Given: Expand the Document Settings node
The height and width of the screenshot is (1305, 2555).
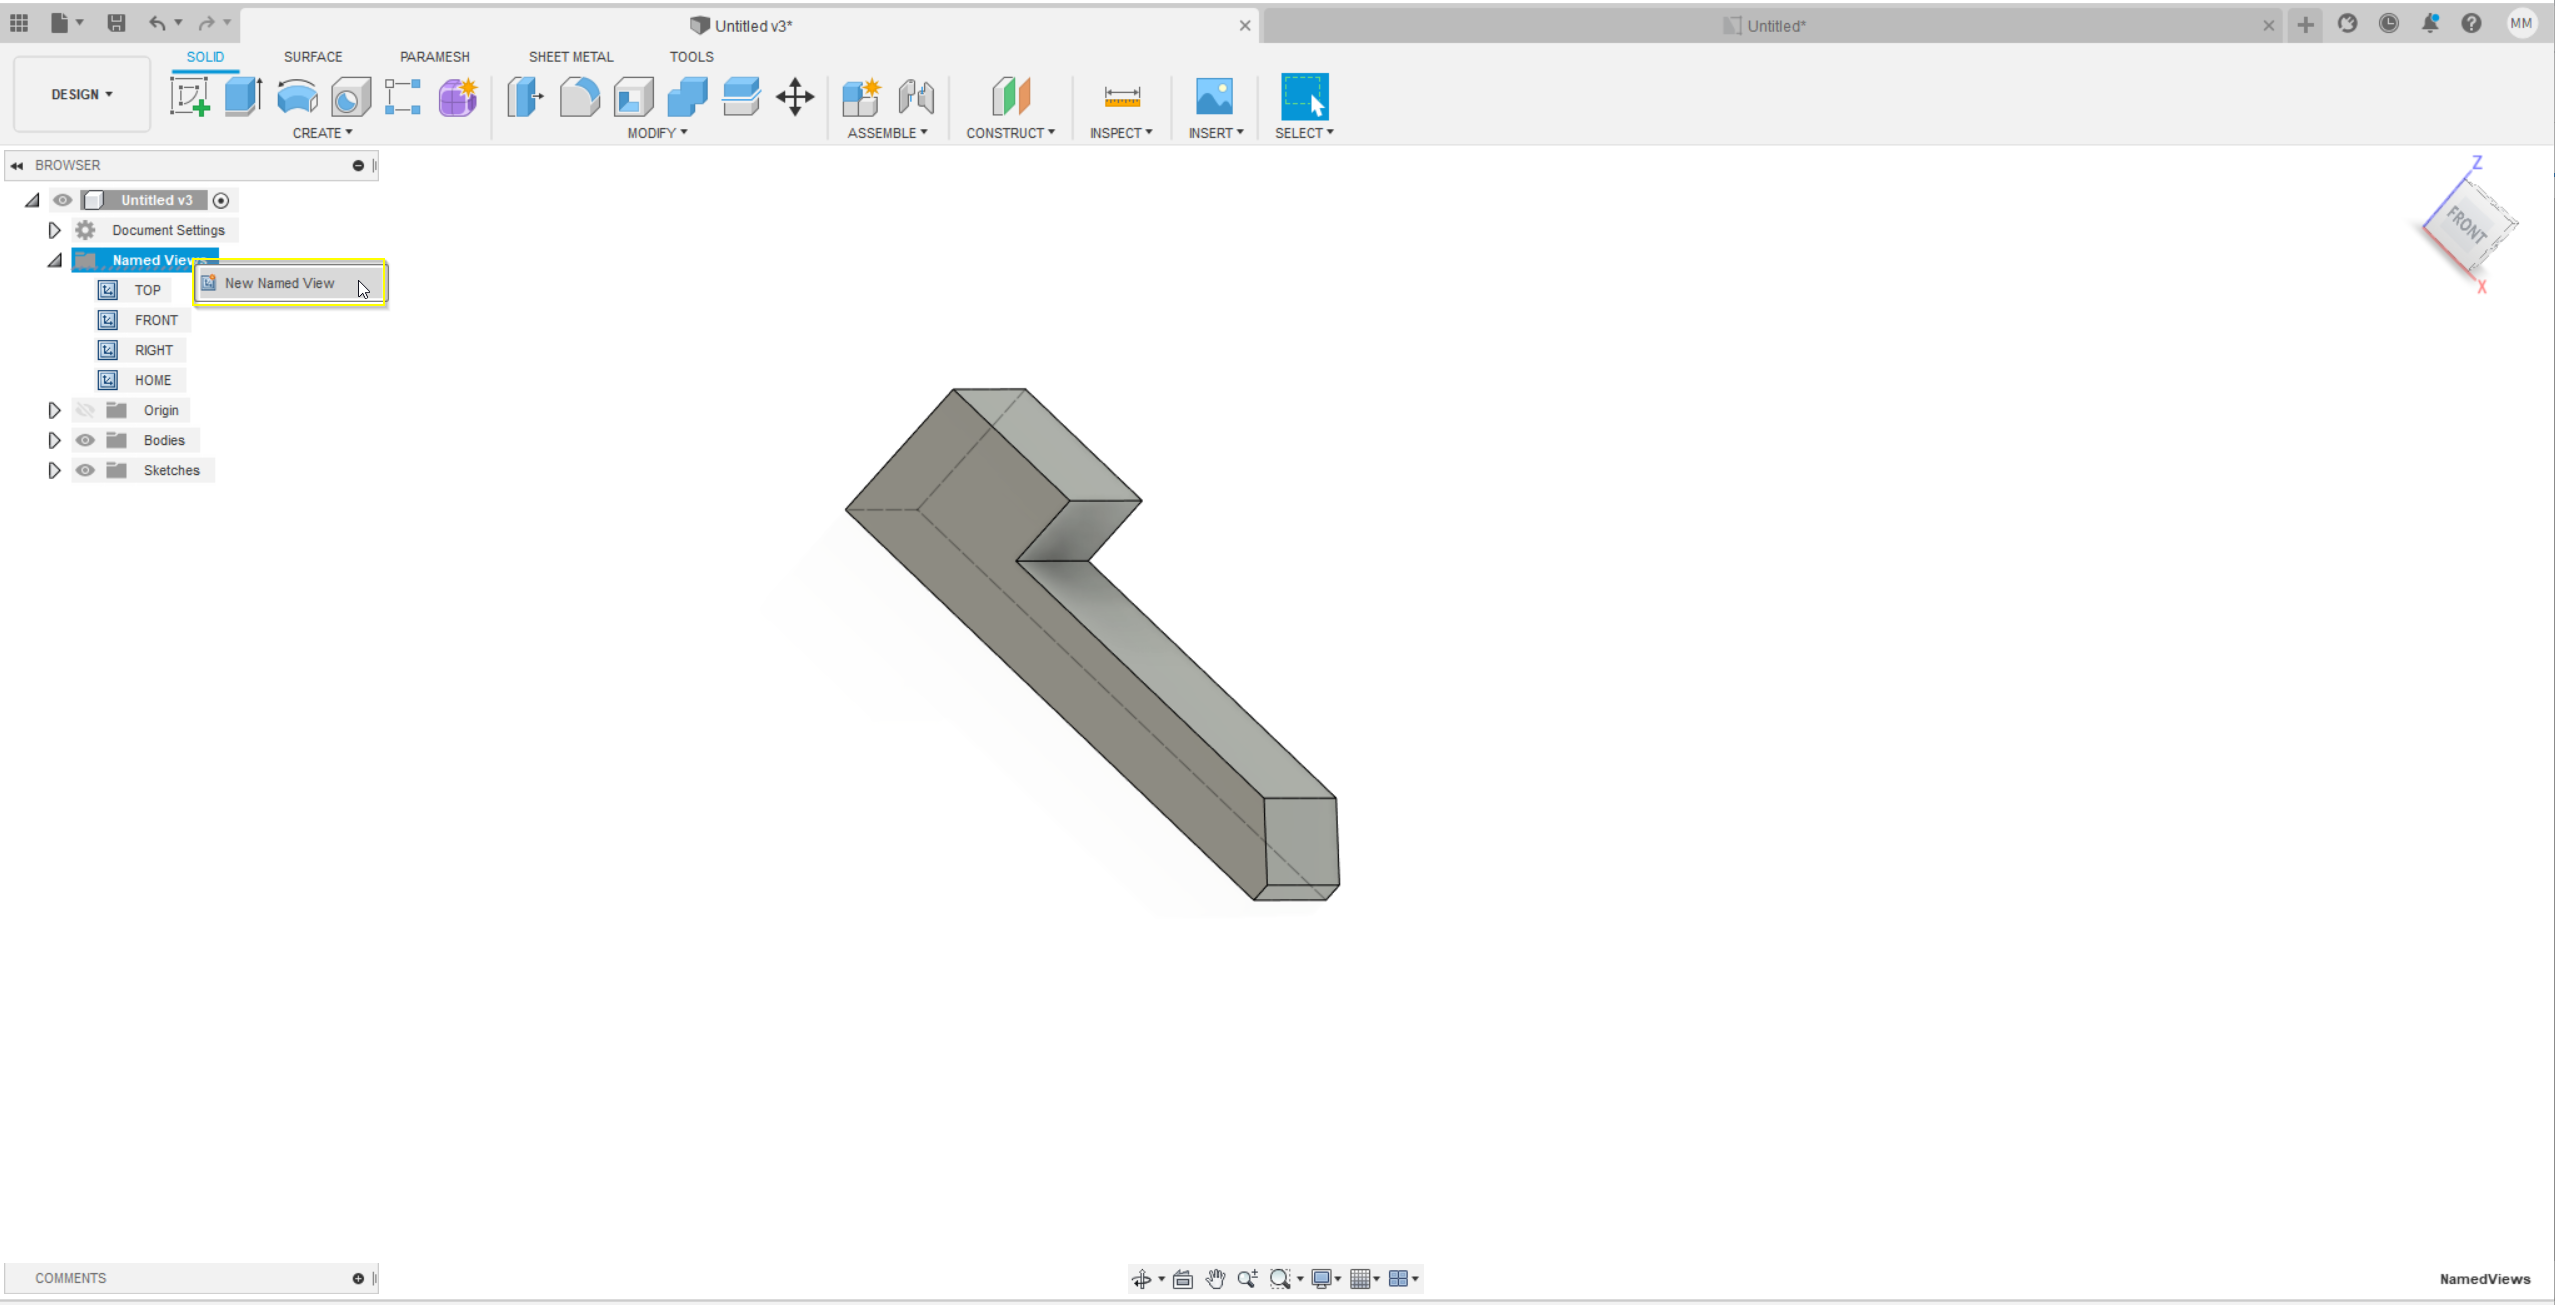Looking at the screenshot, I should point(54,230).
